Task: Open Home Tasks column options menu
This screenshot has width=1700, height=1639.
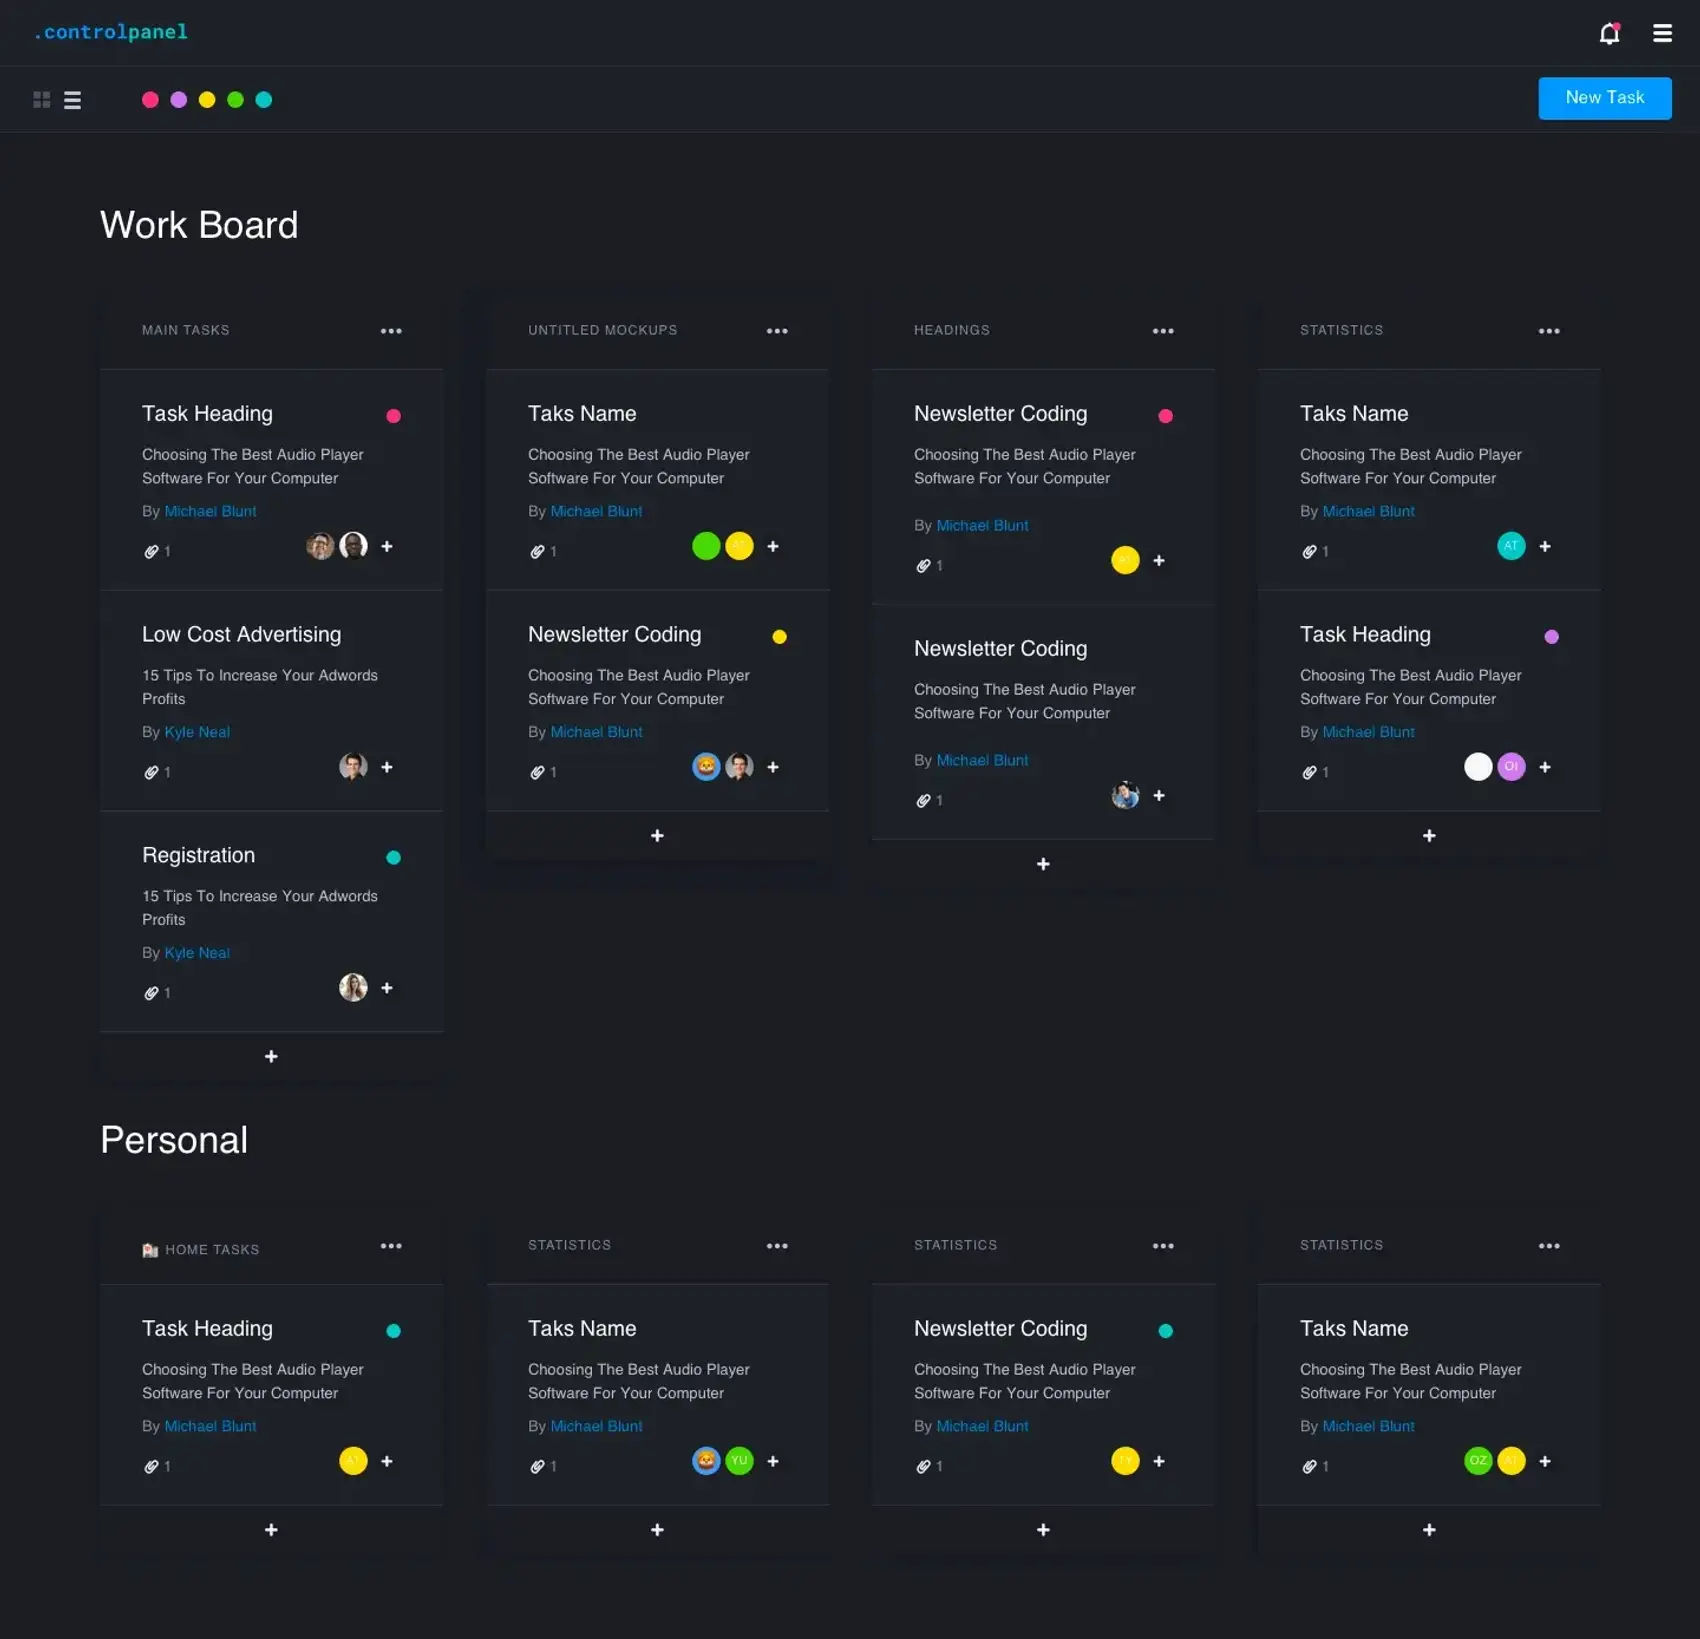Action: [391, 1246]
